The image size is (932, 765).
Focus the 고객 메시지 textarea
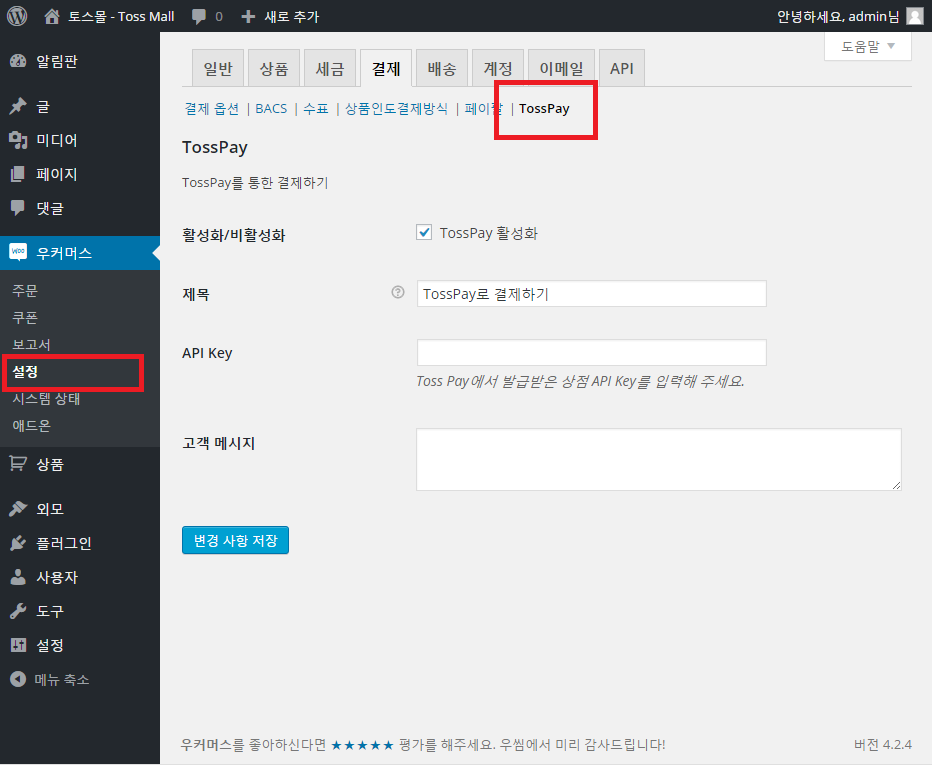[659, 459]
